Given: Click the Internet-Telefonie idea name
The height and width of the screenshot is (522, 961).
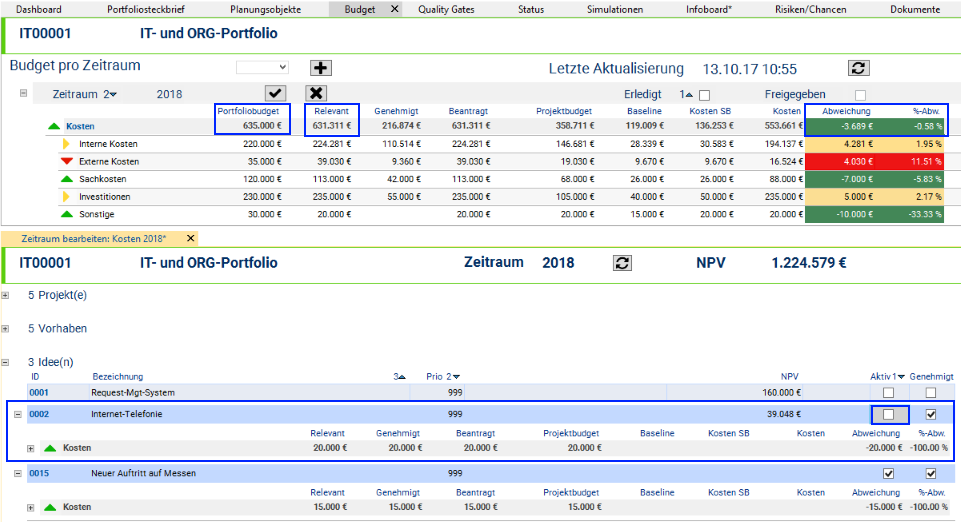Looking at the screenshot, I should [126, 415].
